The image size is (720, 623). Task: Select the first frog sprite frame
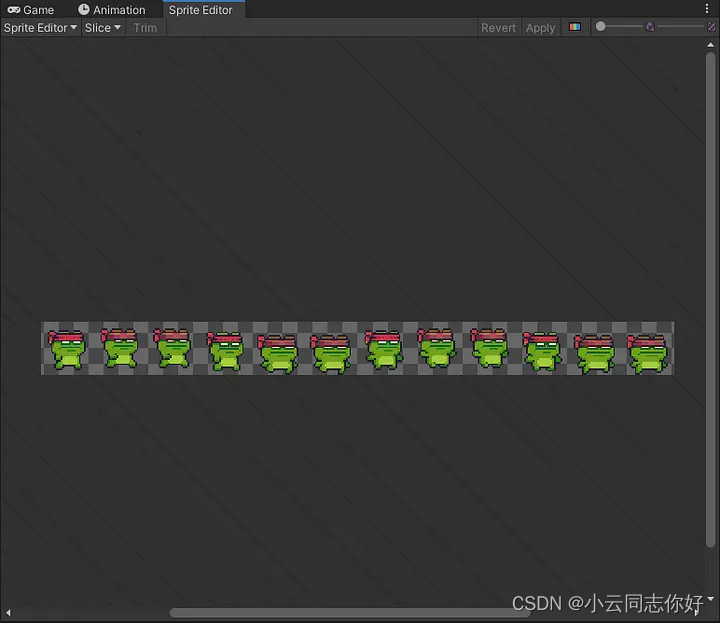click(x=67, y=349)
